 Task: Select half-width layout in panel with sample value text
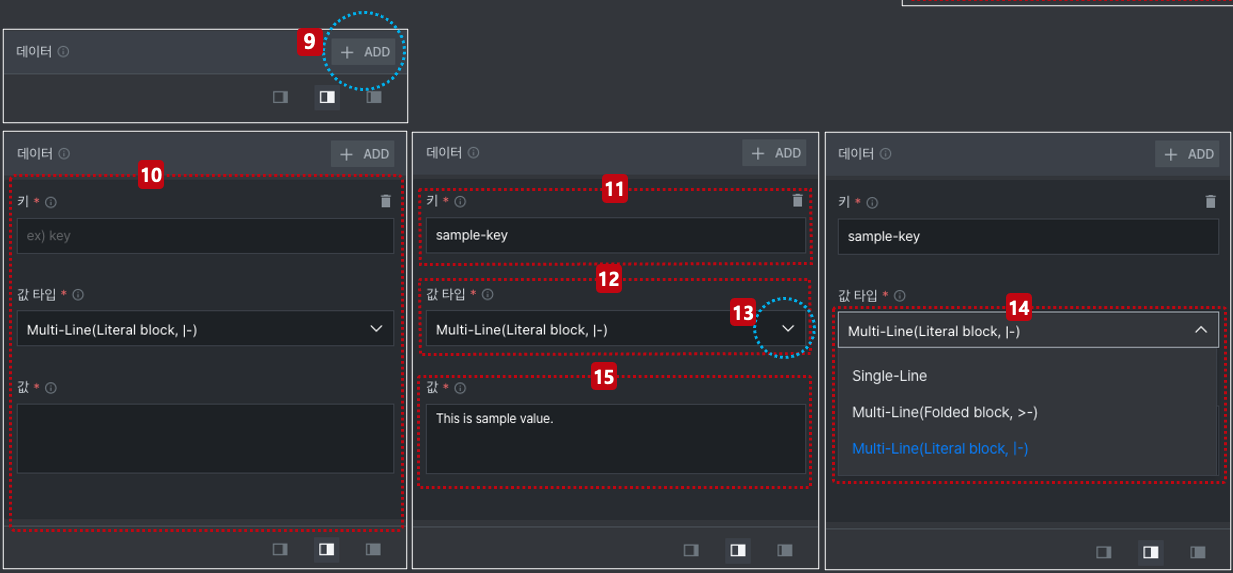pos(738,550)
